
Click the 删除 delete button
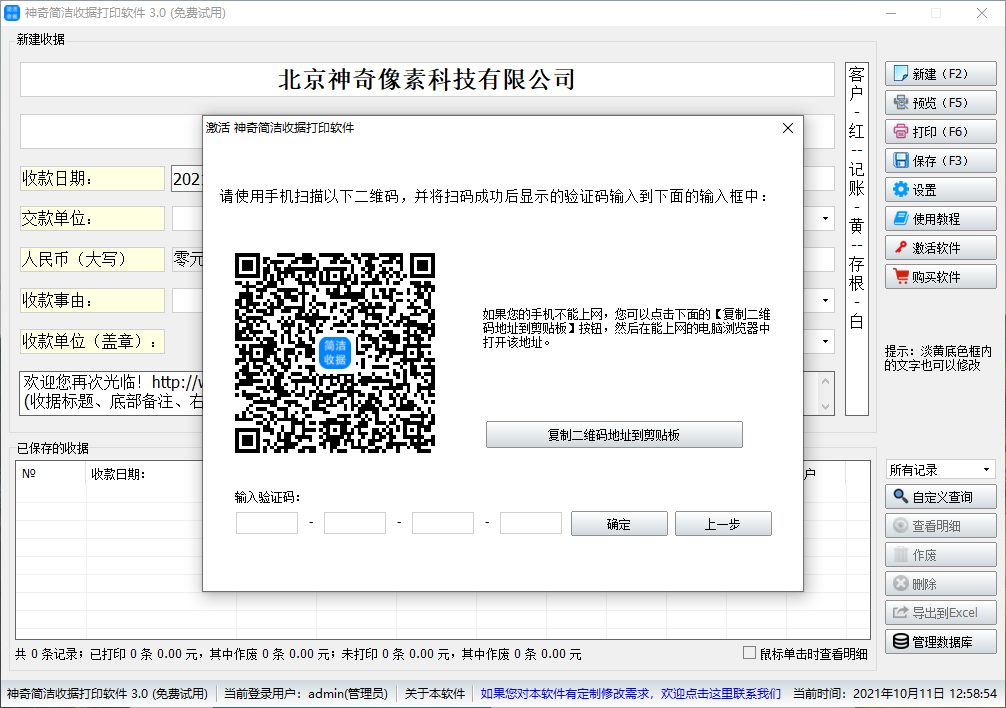pos(941,584)
